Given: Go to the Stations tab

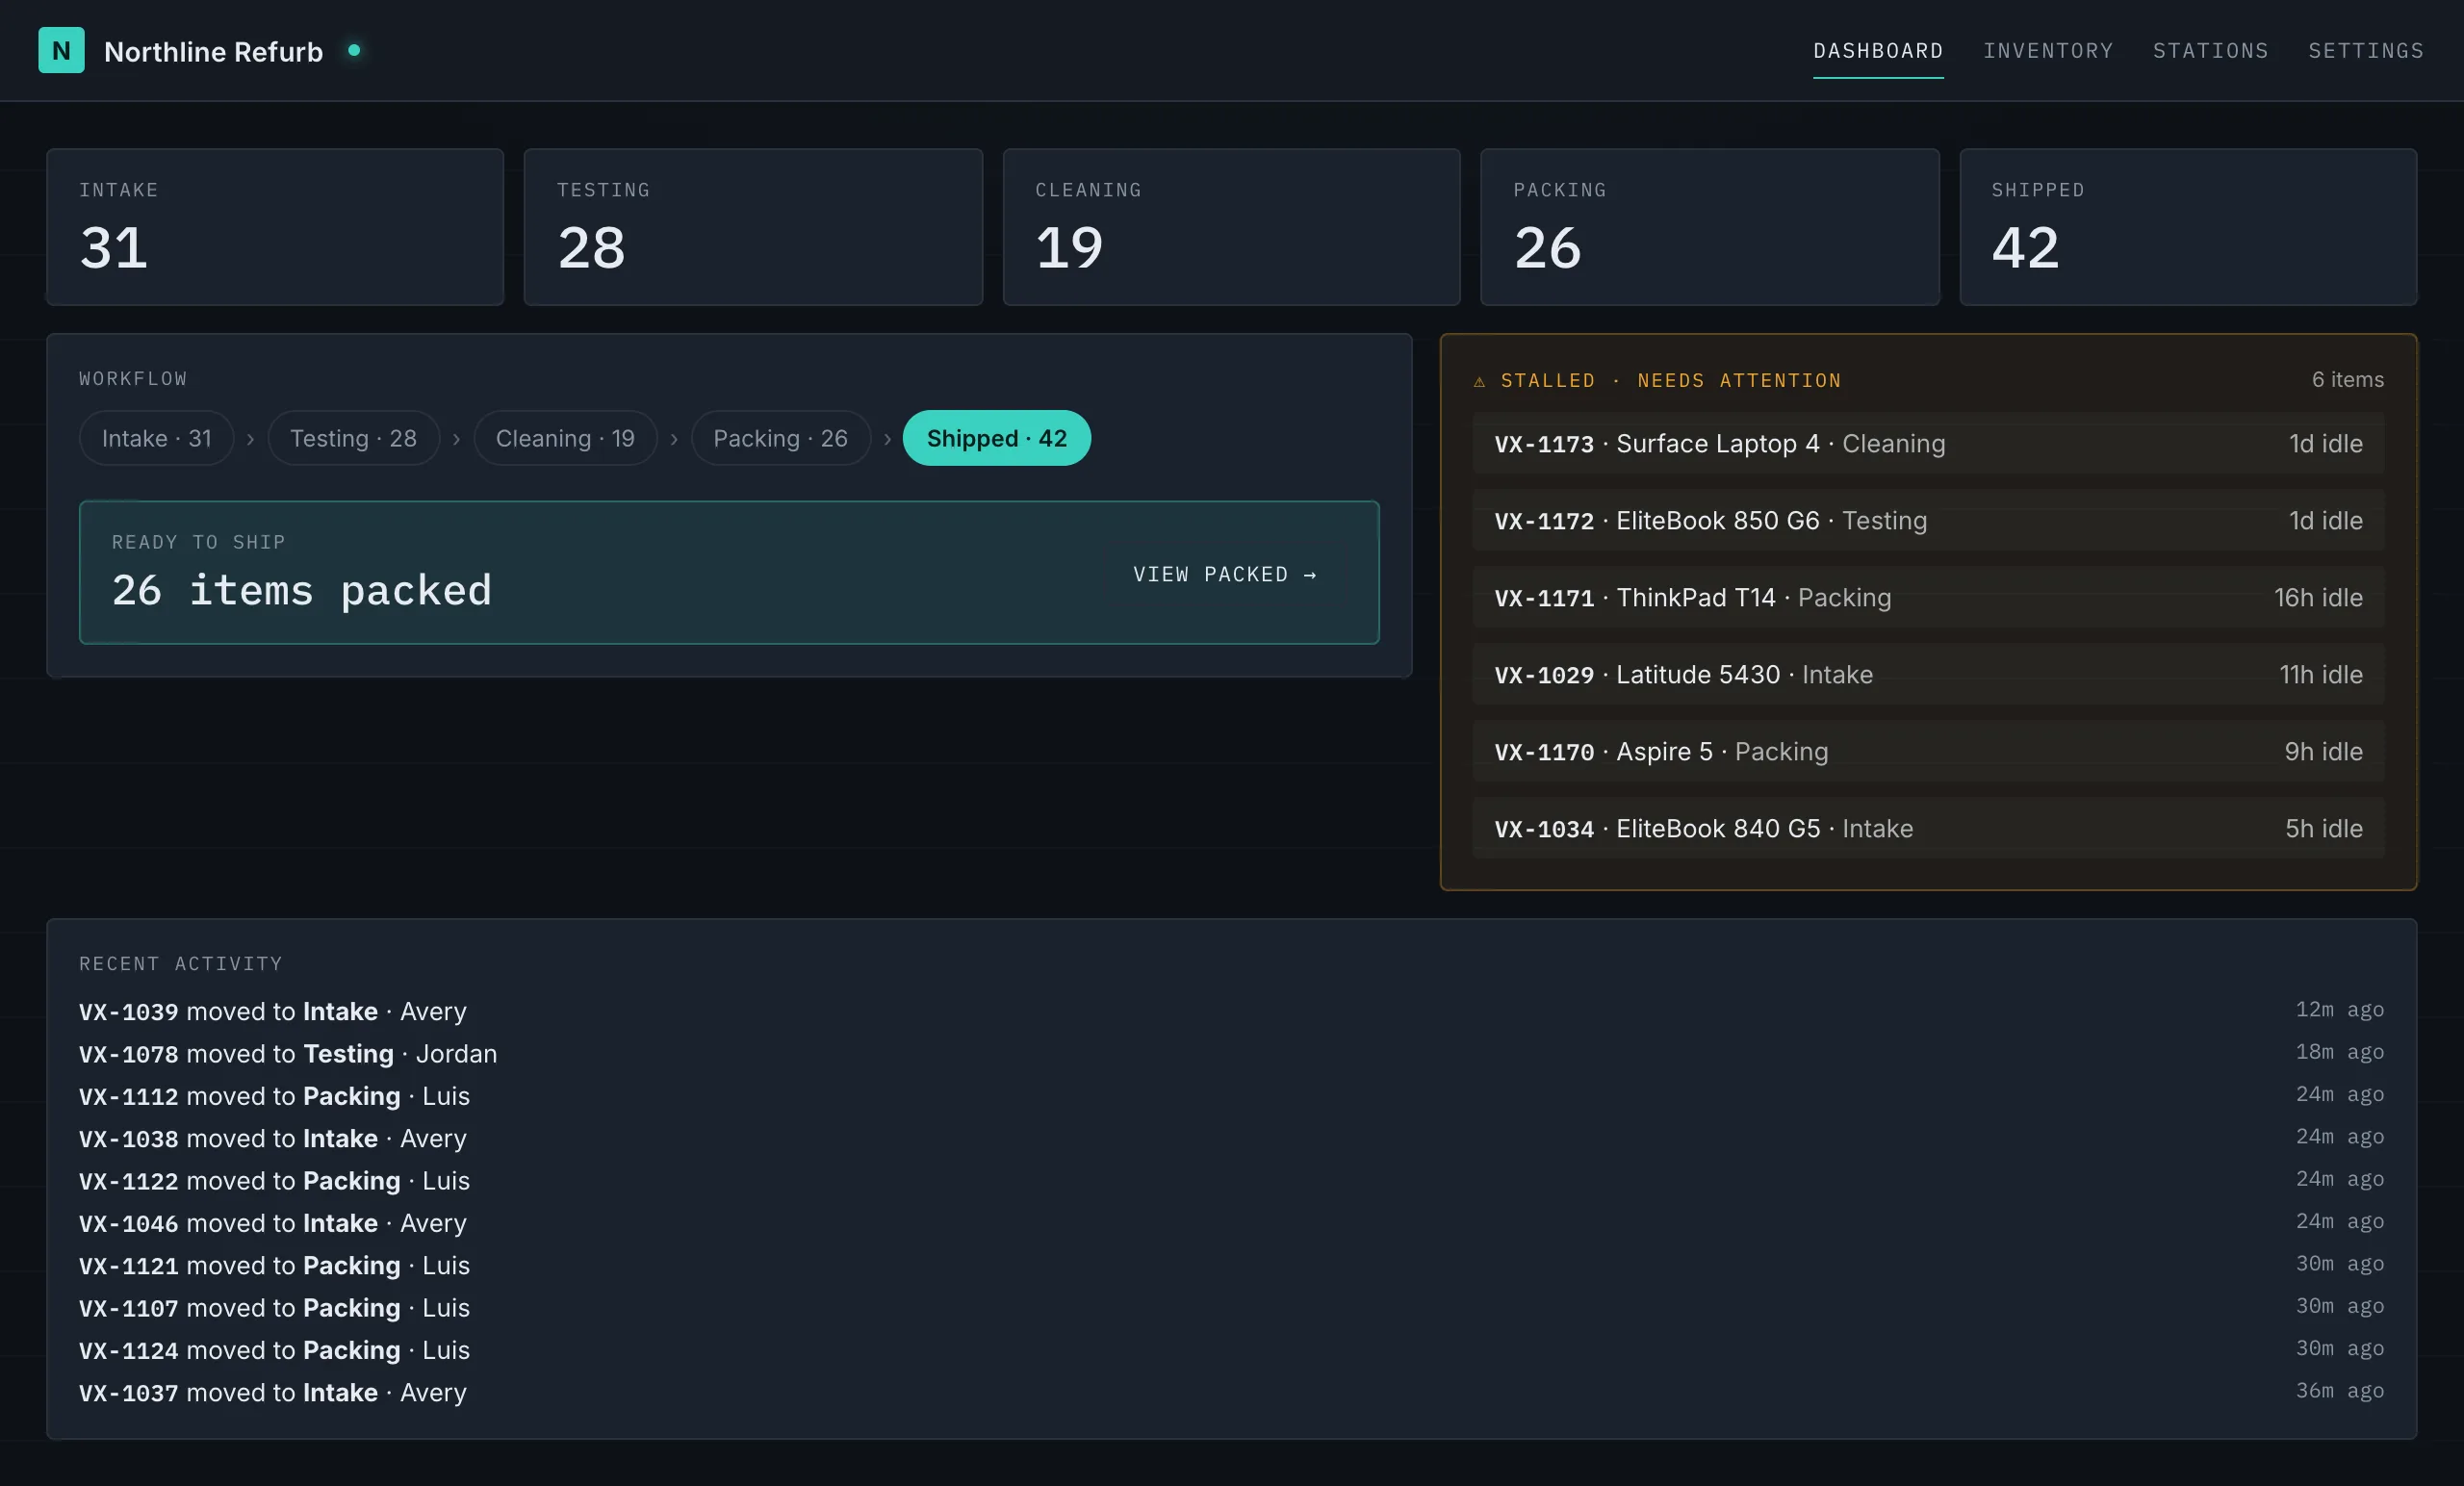Looking at the screenshot, I should pos(2210,51).
